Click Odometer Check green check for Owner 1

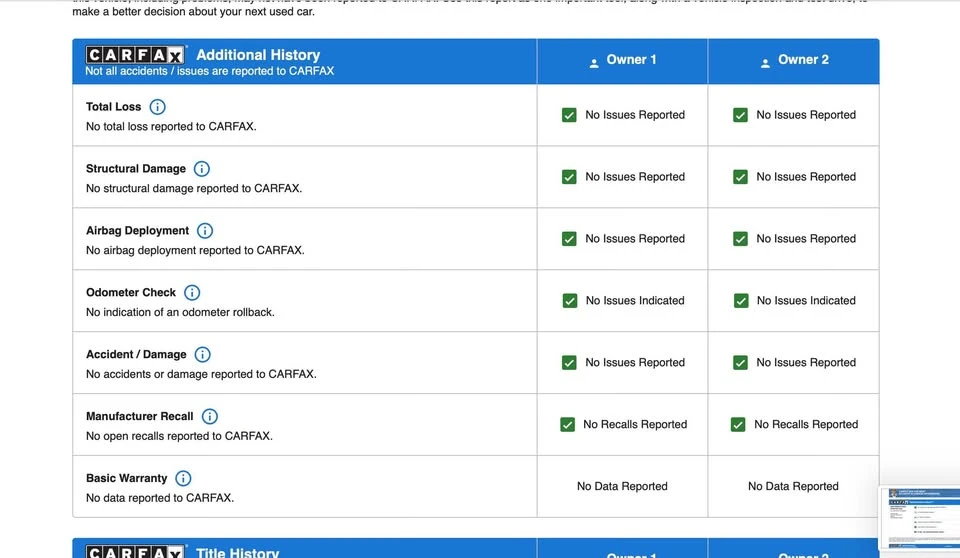[569, 301]
